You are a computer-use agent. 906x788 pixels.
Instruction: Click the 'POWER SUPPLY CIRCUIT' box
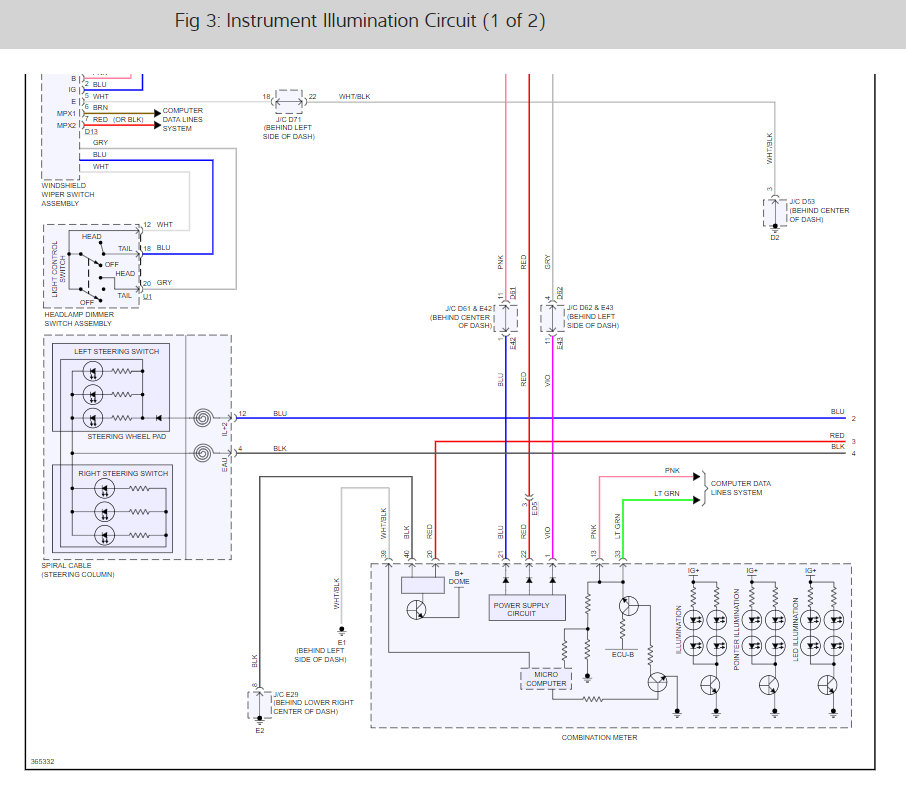[526, 608]
